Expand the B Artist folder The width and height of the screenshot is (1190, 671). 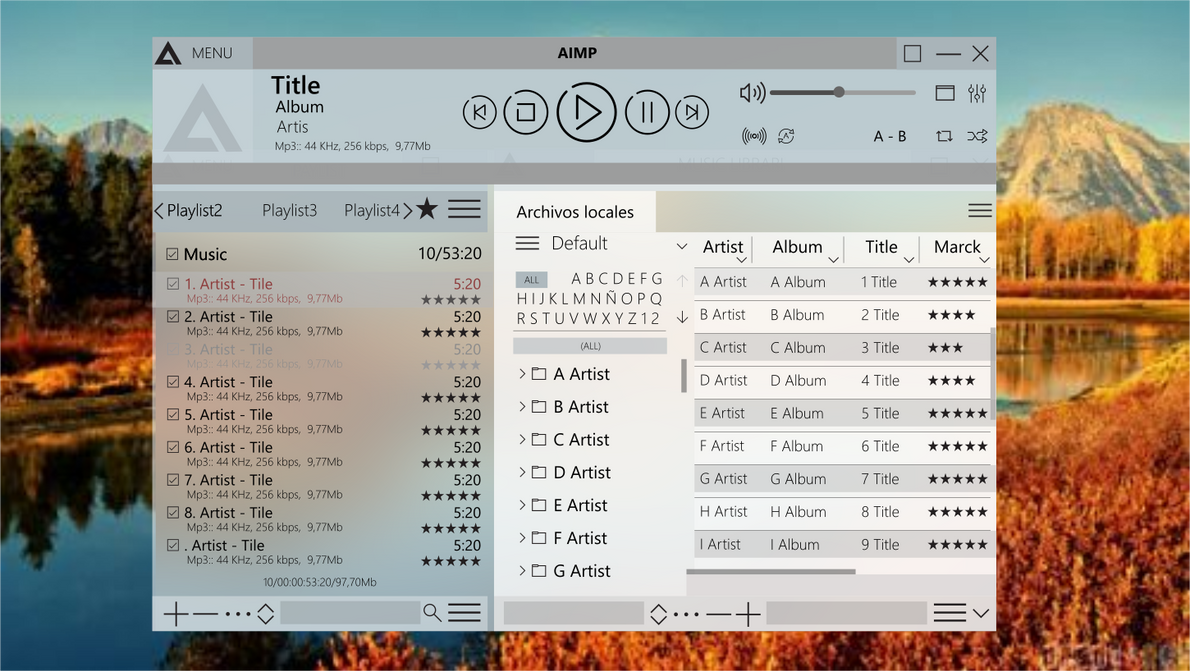point(522,406)
